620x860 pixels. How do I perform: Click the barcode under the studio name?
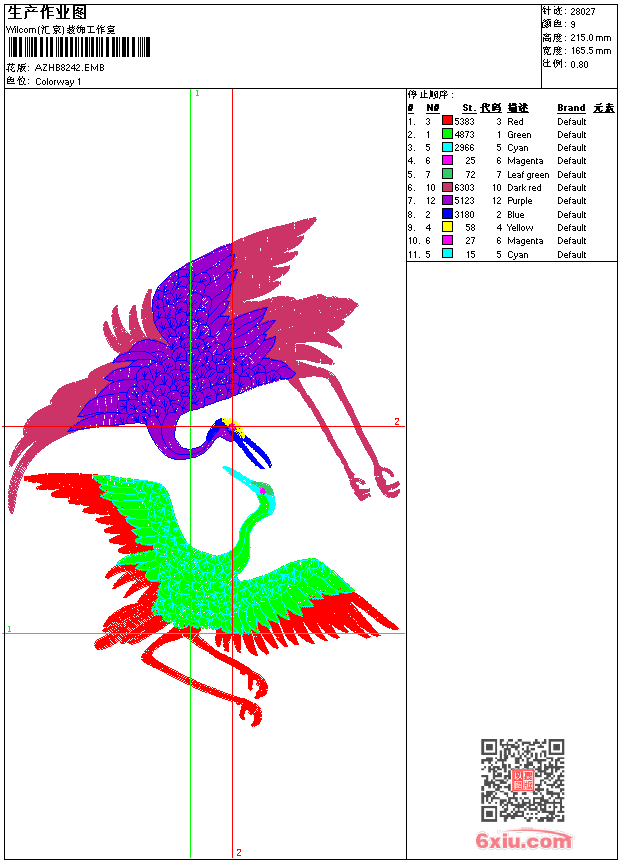pos(78,47)
